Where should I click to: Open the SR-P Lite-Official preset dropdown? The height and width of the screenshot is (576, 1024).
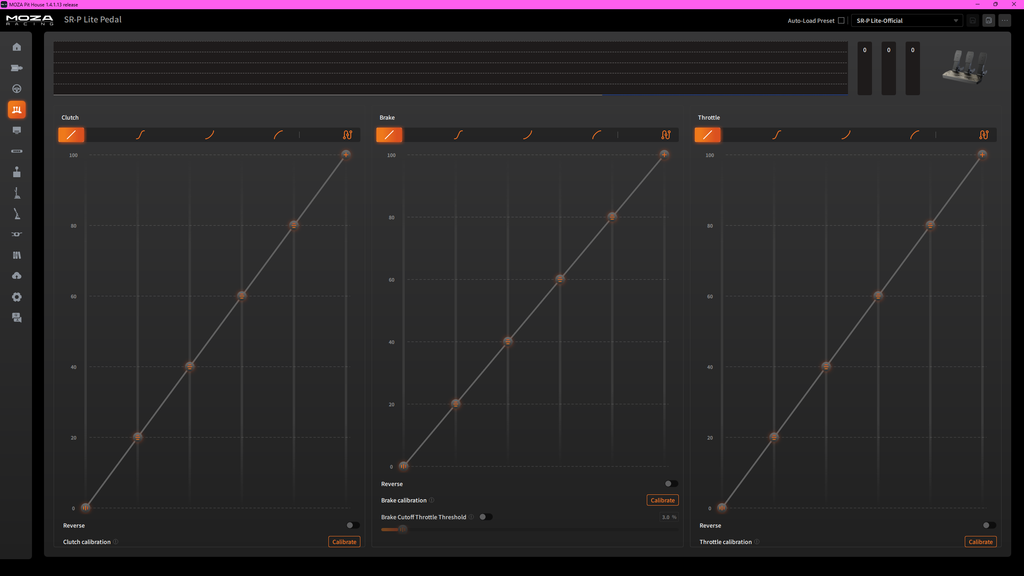[906, 21]
